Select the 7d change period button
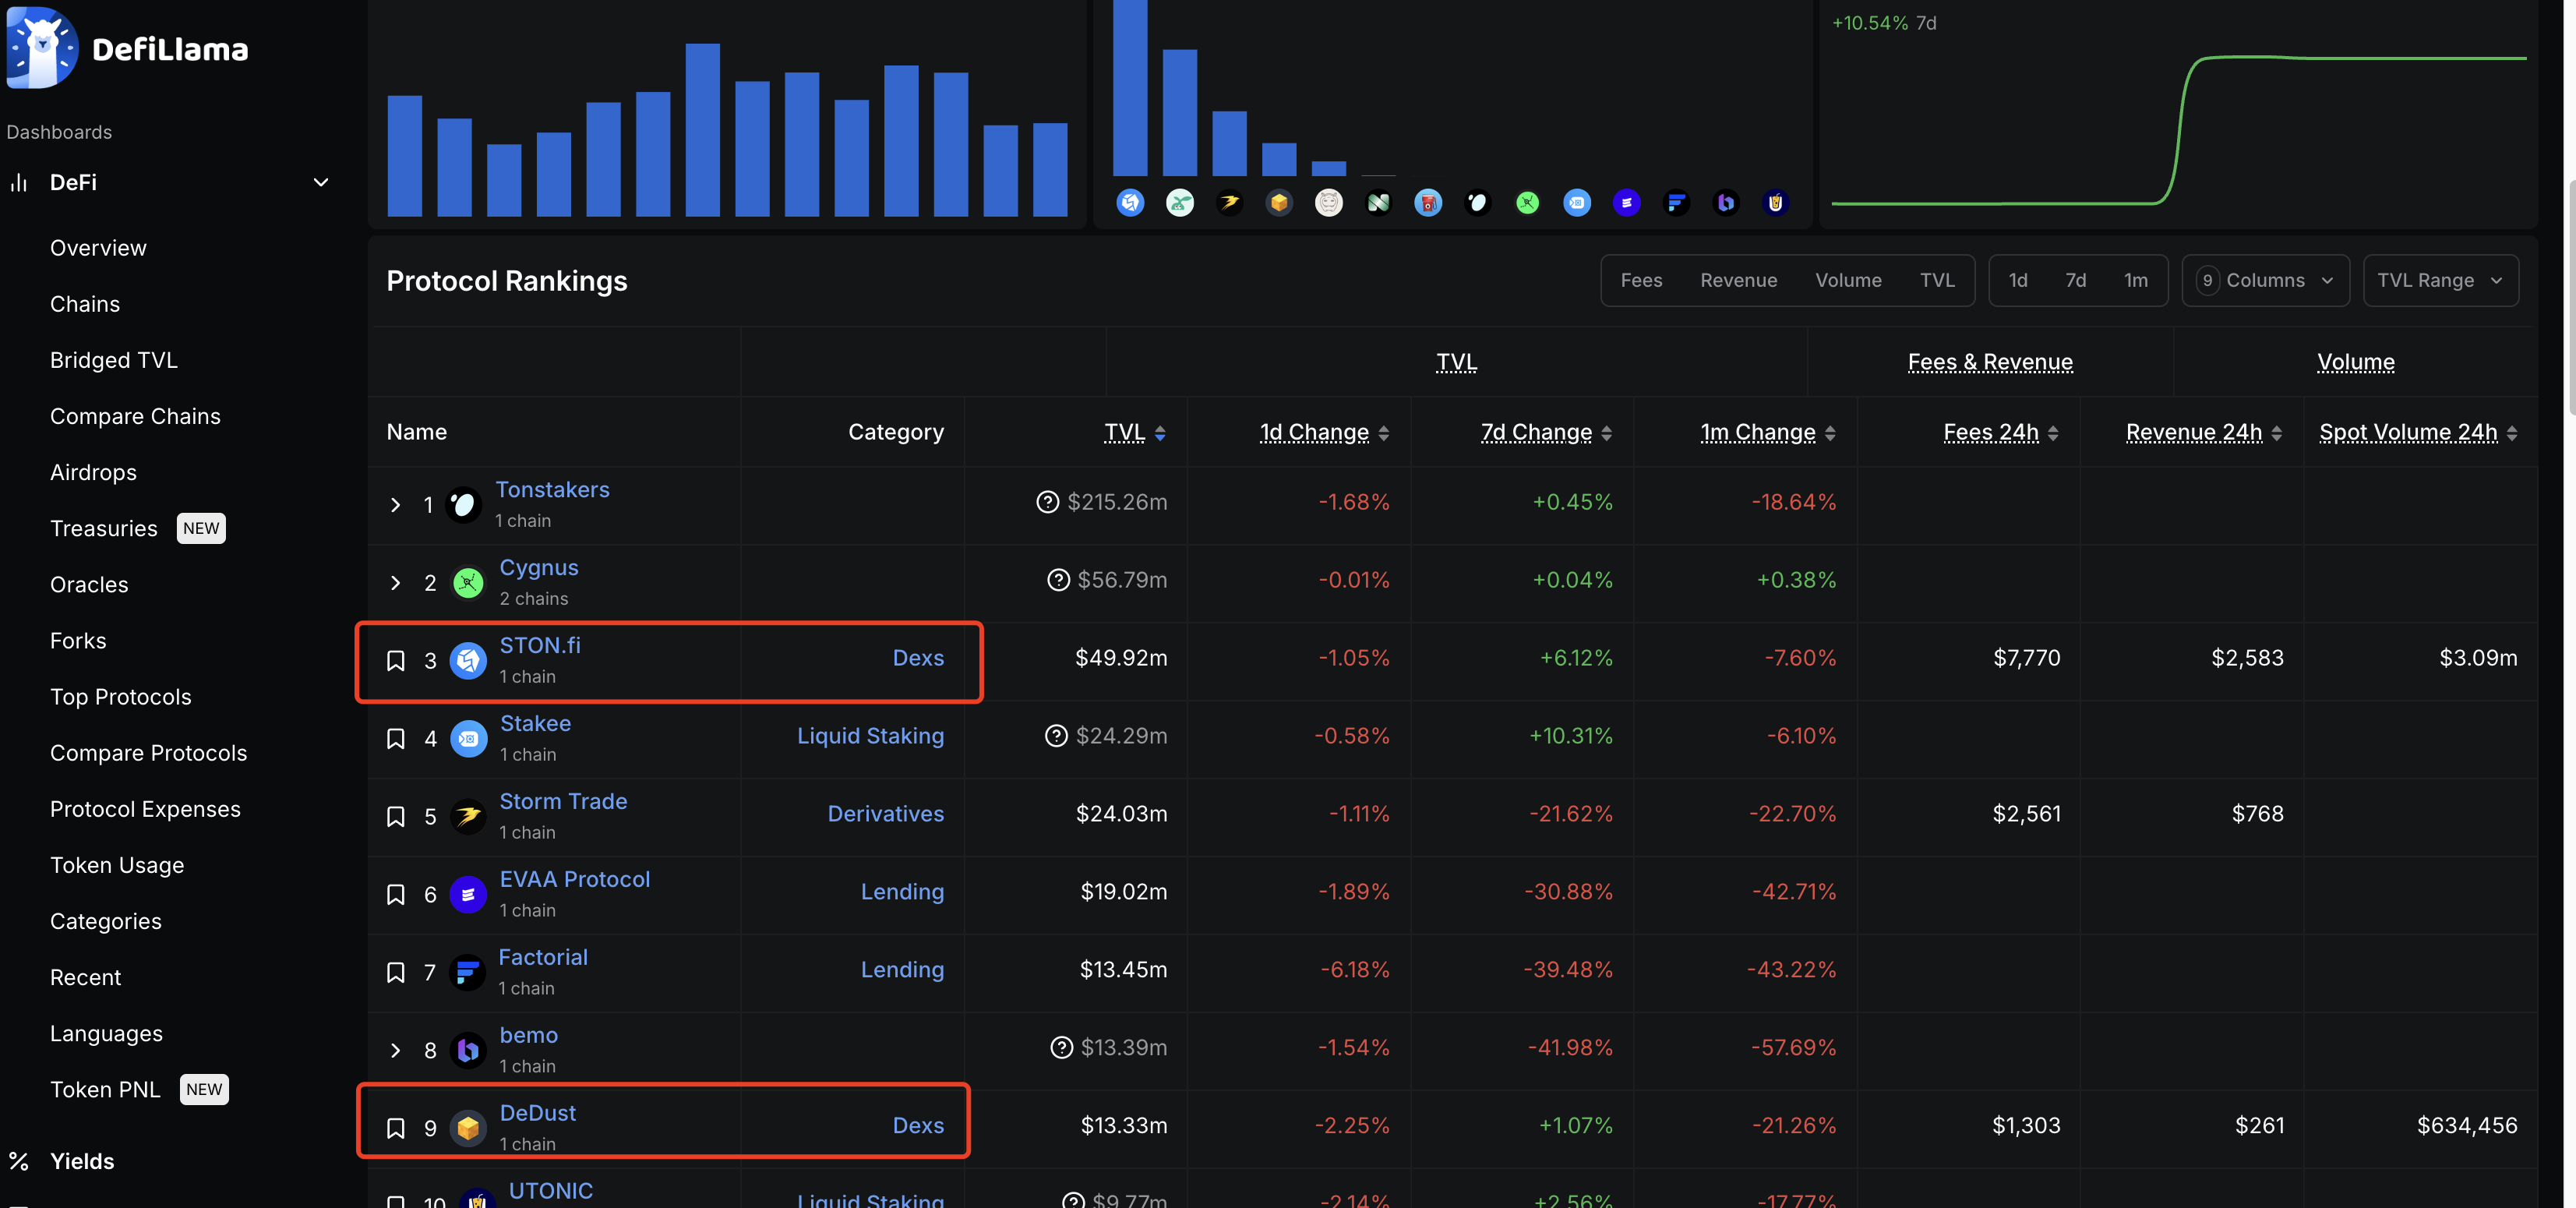Image resolution: width=2576 pixels, height=1208 pixels. pyautogui.click(x=2076, y=281)
